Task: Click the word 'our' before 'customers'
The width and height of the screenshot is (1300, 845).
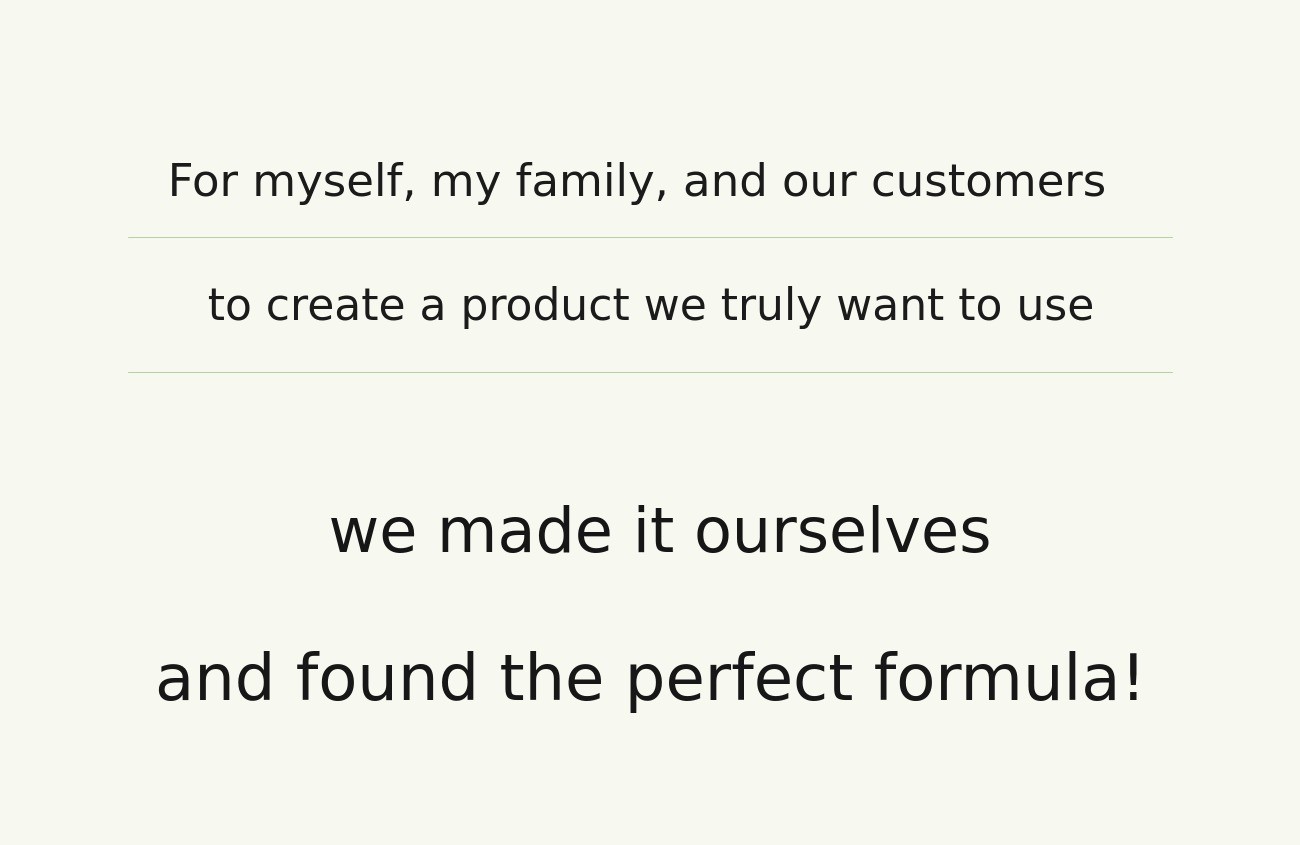Action: 819,182
